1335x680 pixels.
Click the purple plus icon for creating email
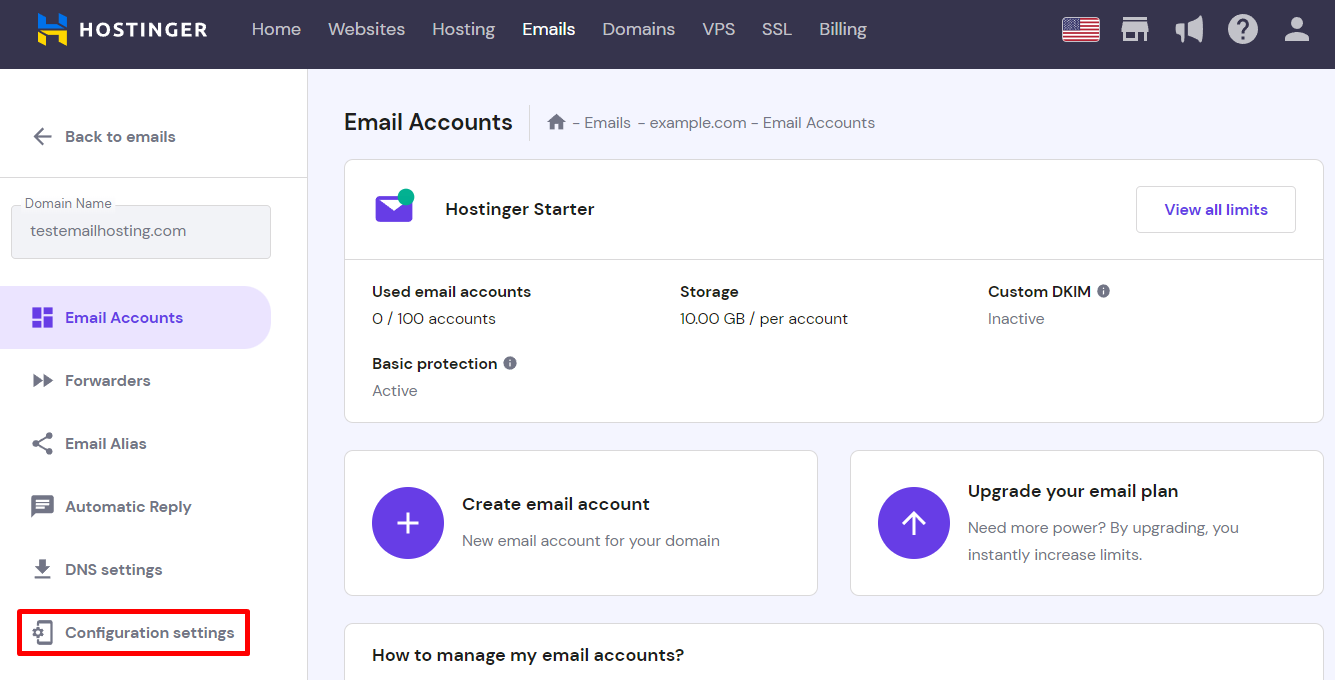pyautogui.click(x=408, y=523)
